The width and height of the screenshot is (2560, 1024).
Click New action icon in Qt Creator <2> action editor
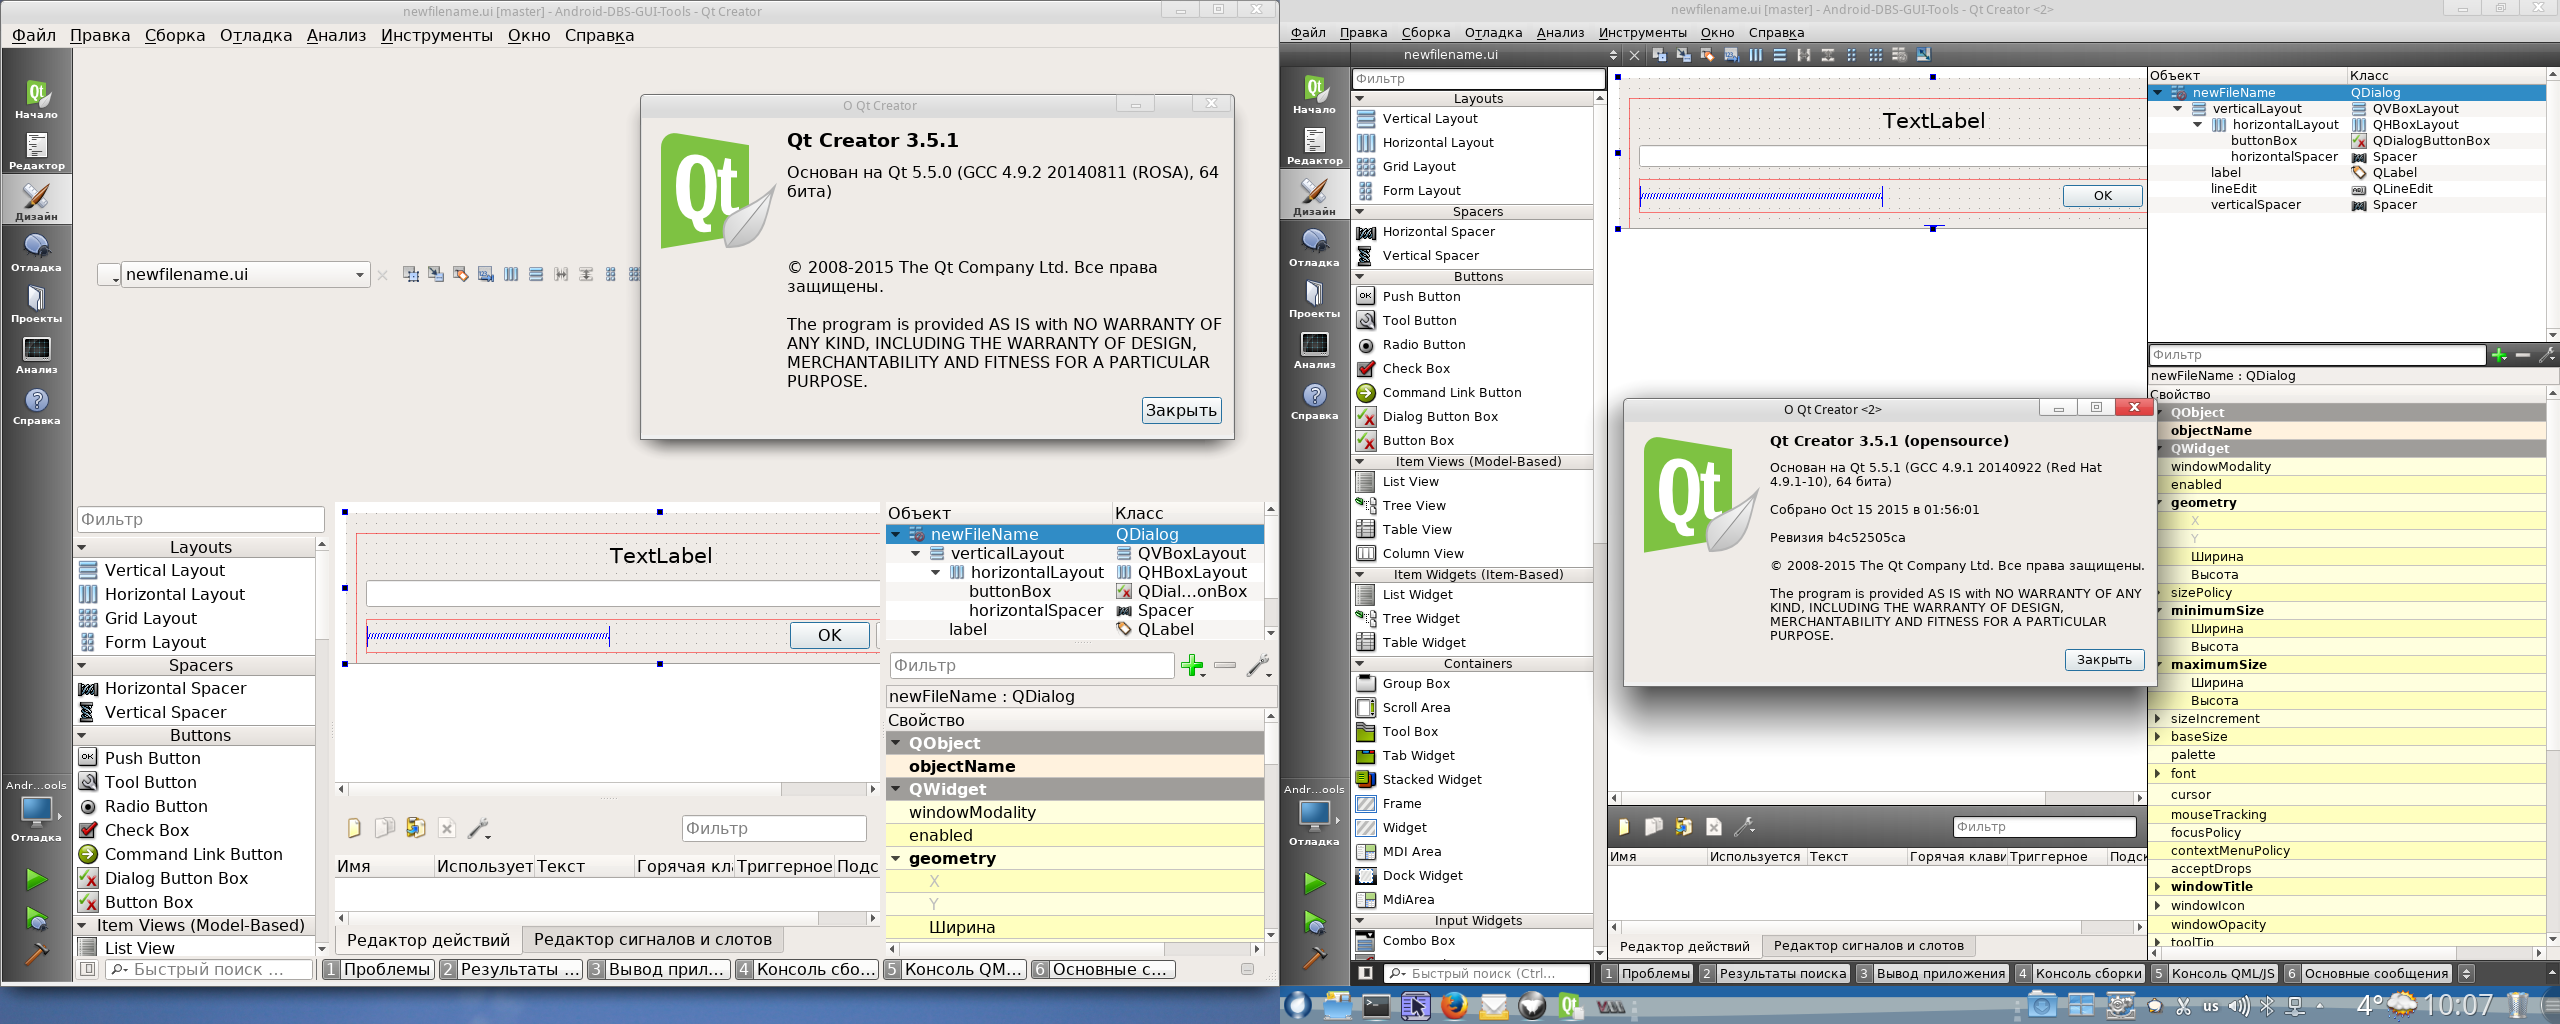(1624, 827)
